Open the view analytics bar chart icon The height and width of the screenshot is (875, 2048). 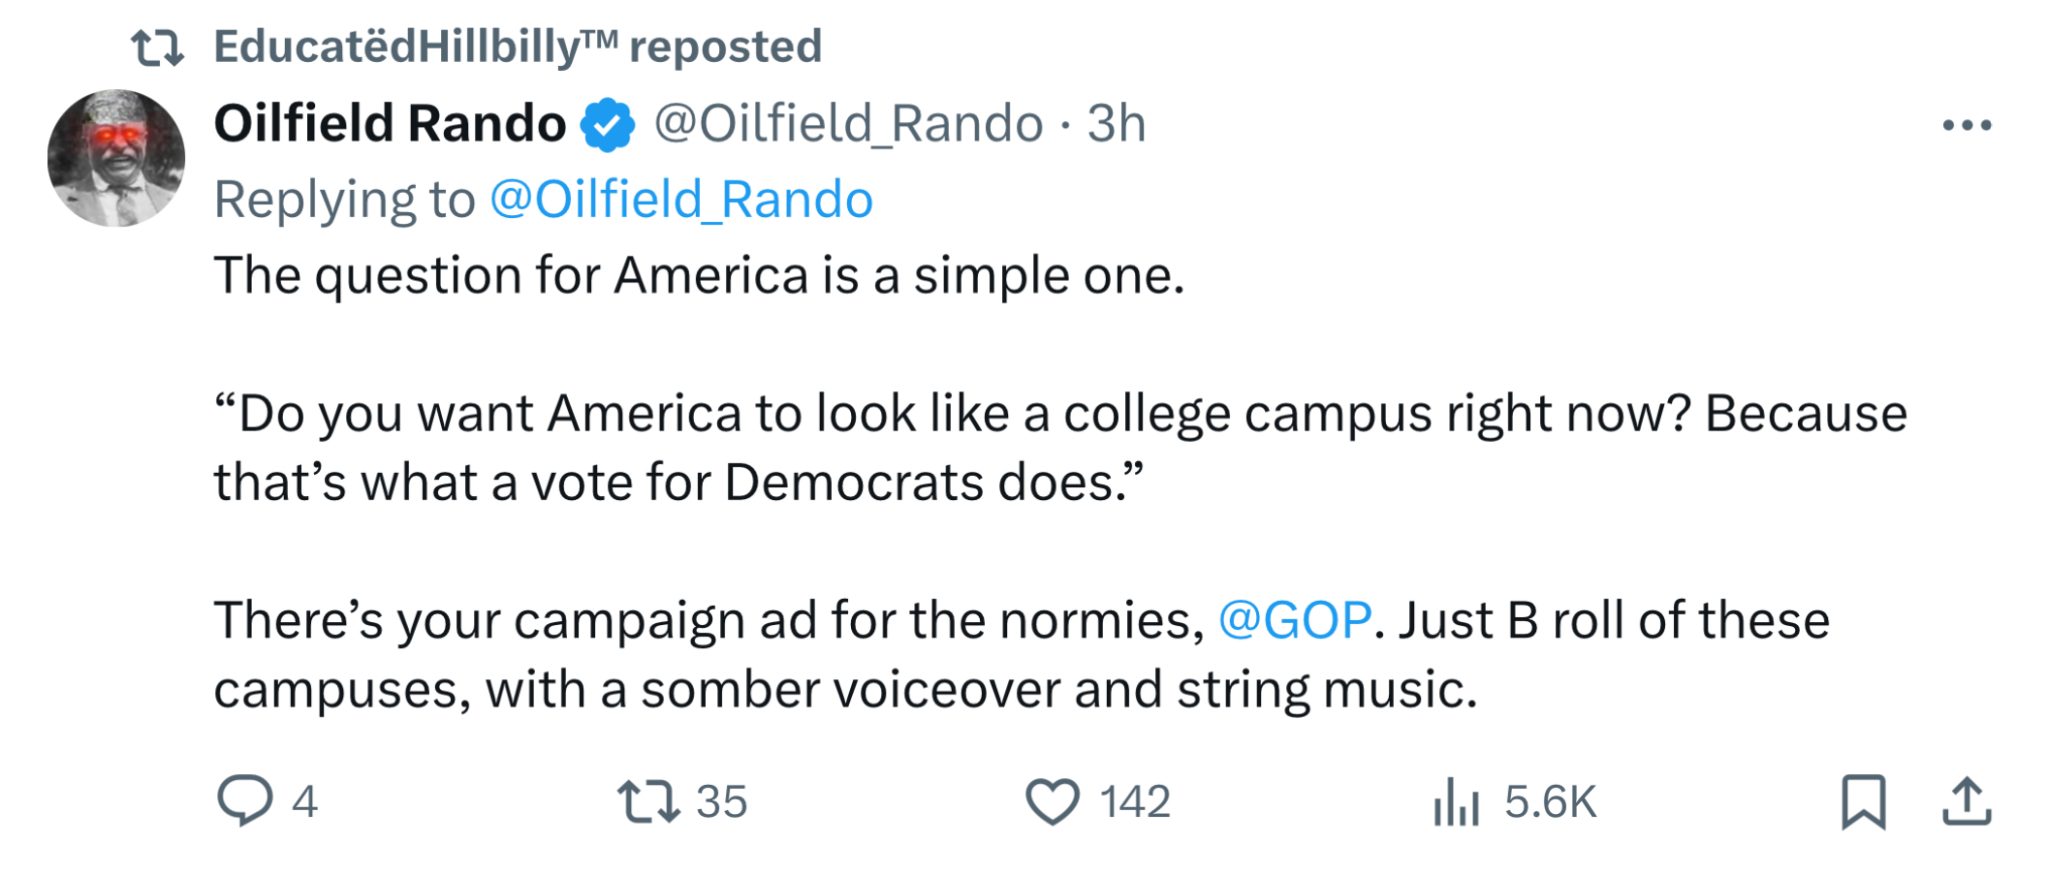pos(1455,802)
